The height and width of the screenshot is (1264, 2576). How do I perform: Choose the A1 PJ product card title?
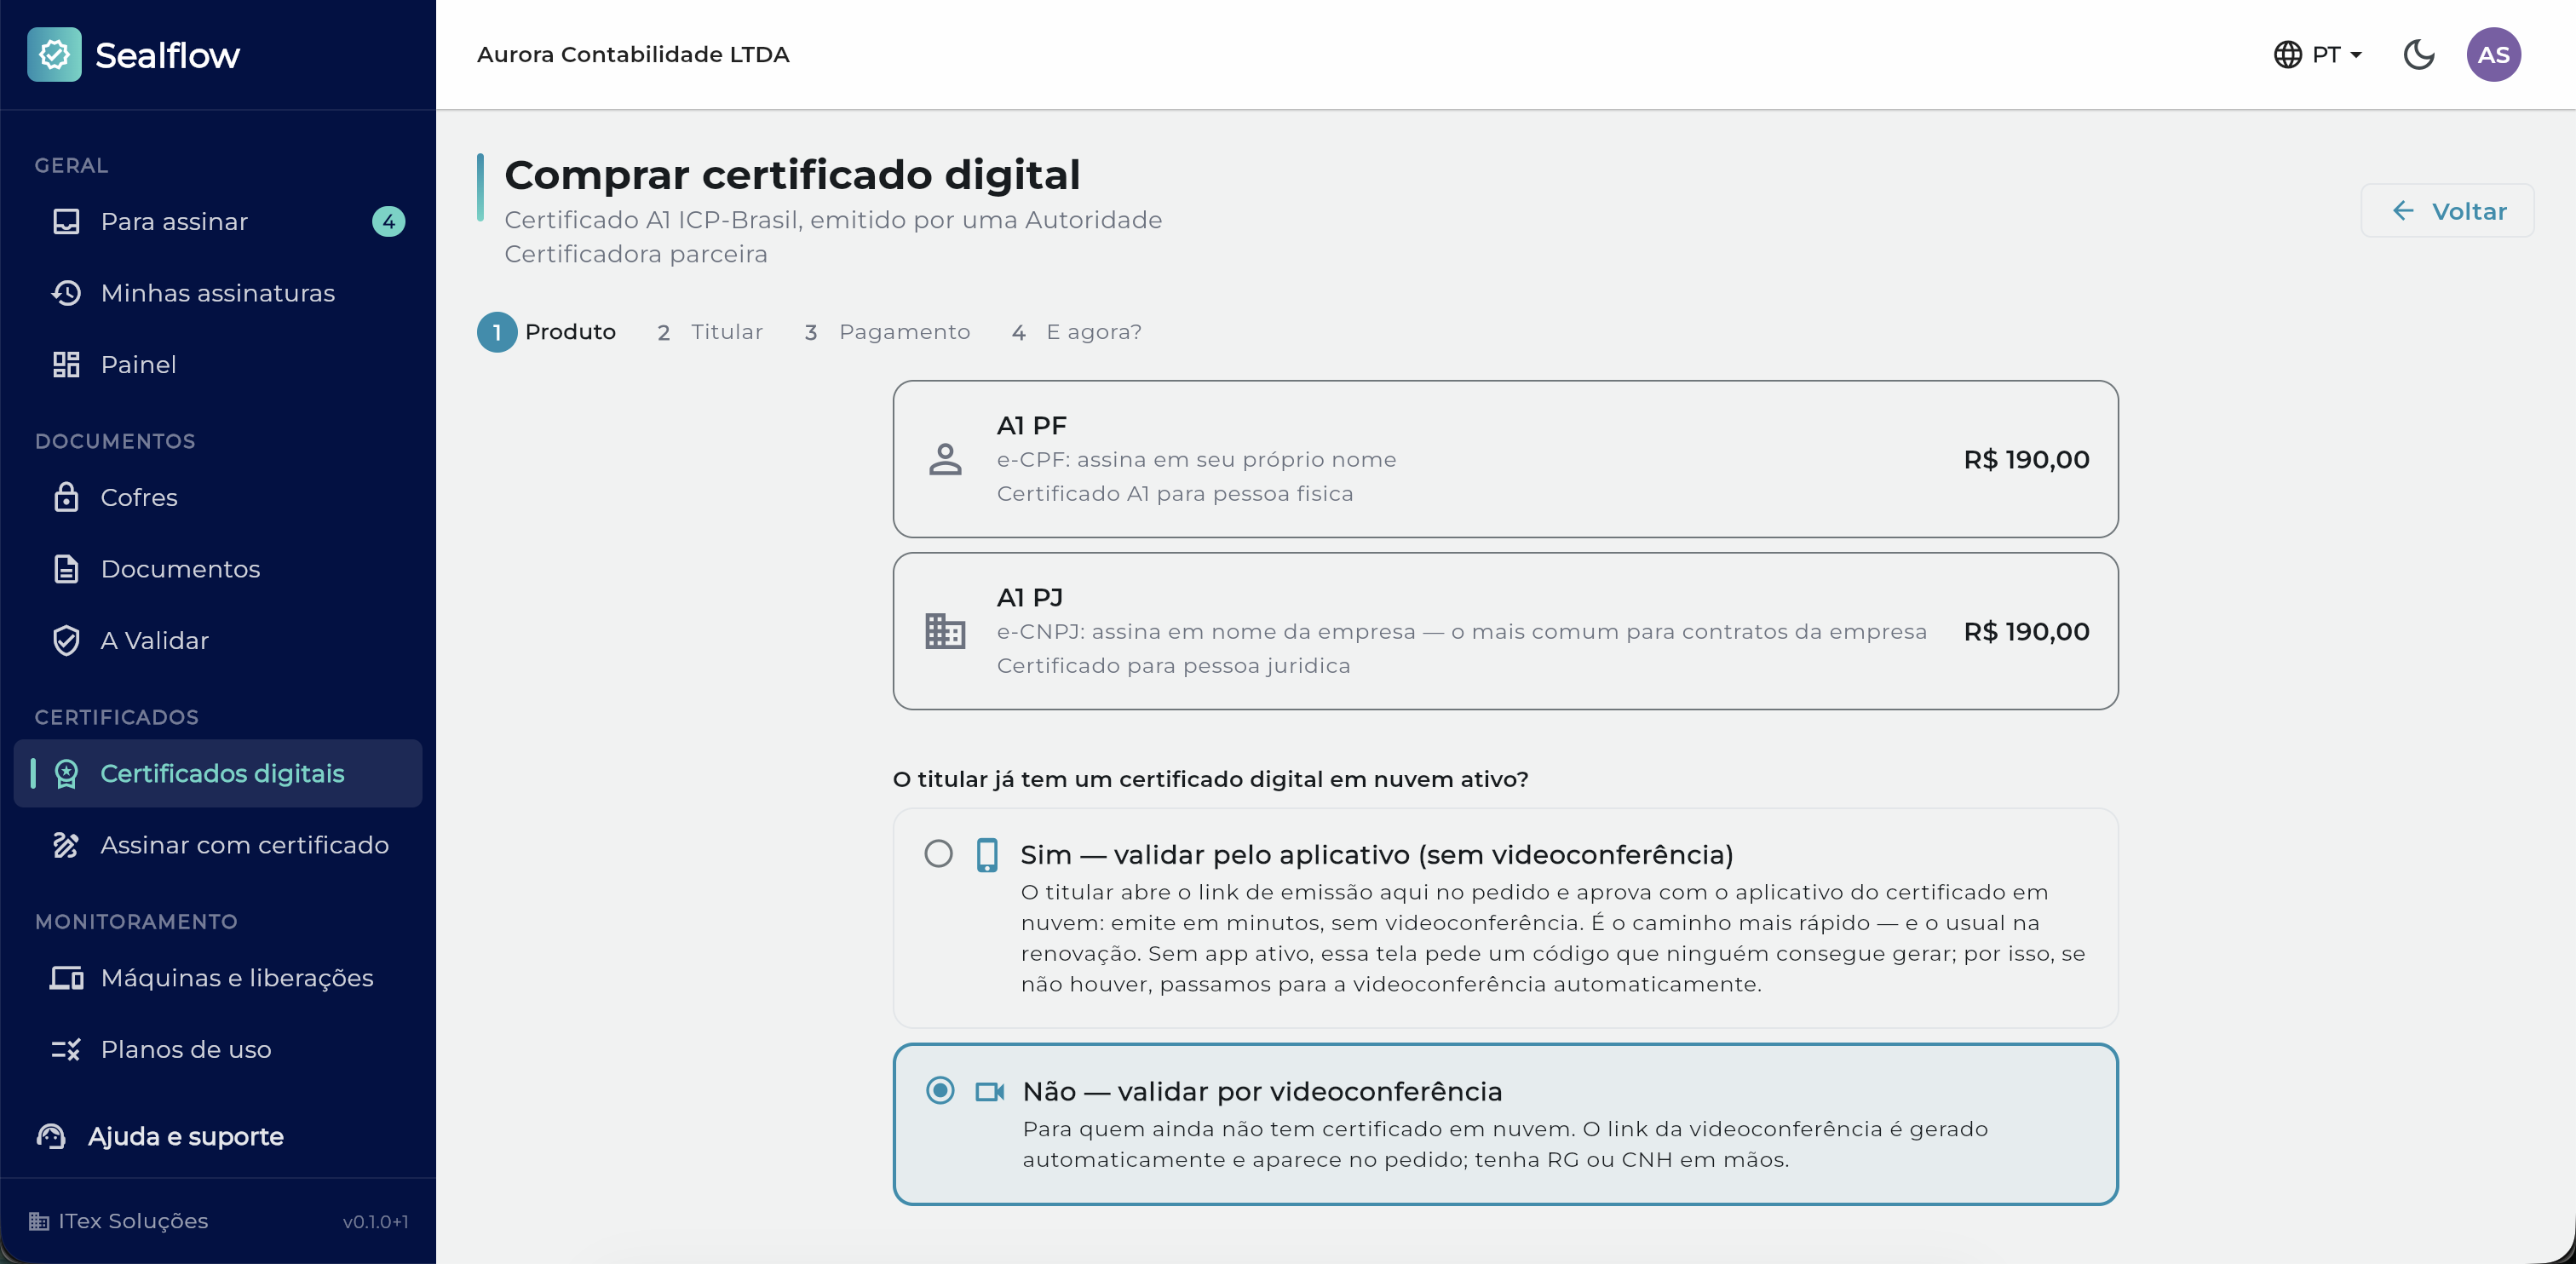click(x=1030, y=597)
